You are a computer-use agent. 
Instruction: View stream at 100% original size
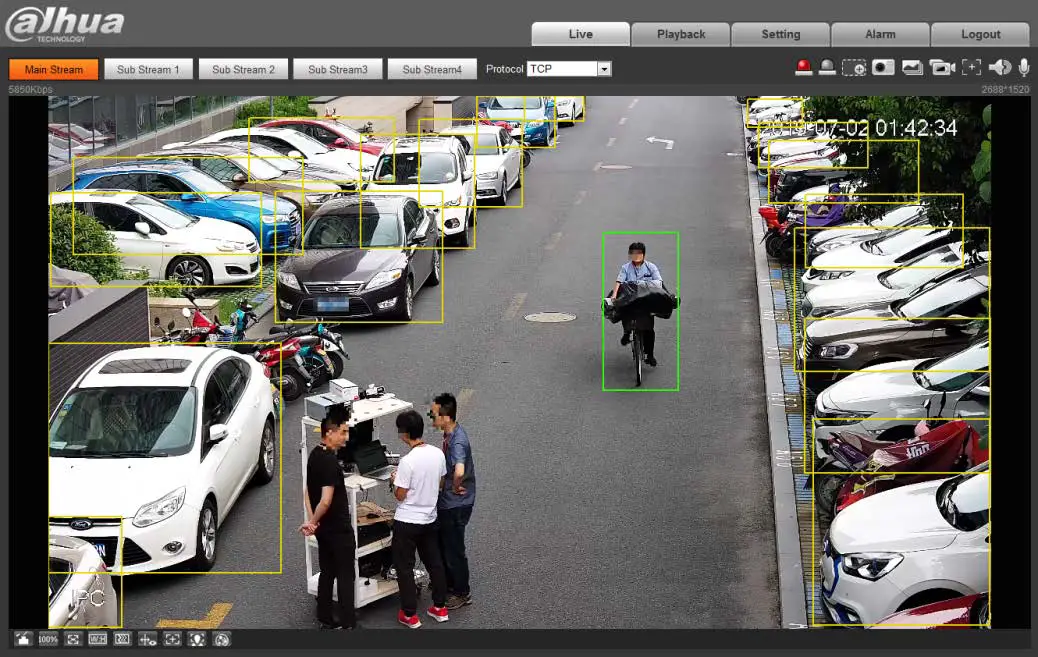45,640
